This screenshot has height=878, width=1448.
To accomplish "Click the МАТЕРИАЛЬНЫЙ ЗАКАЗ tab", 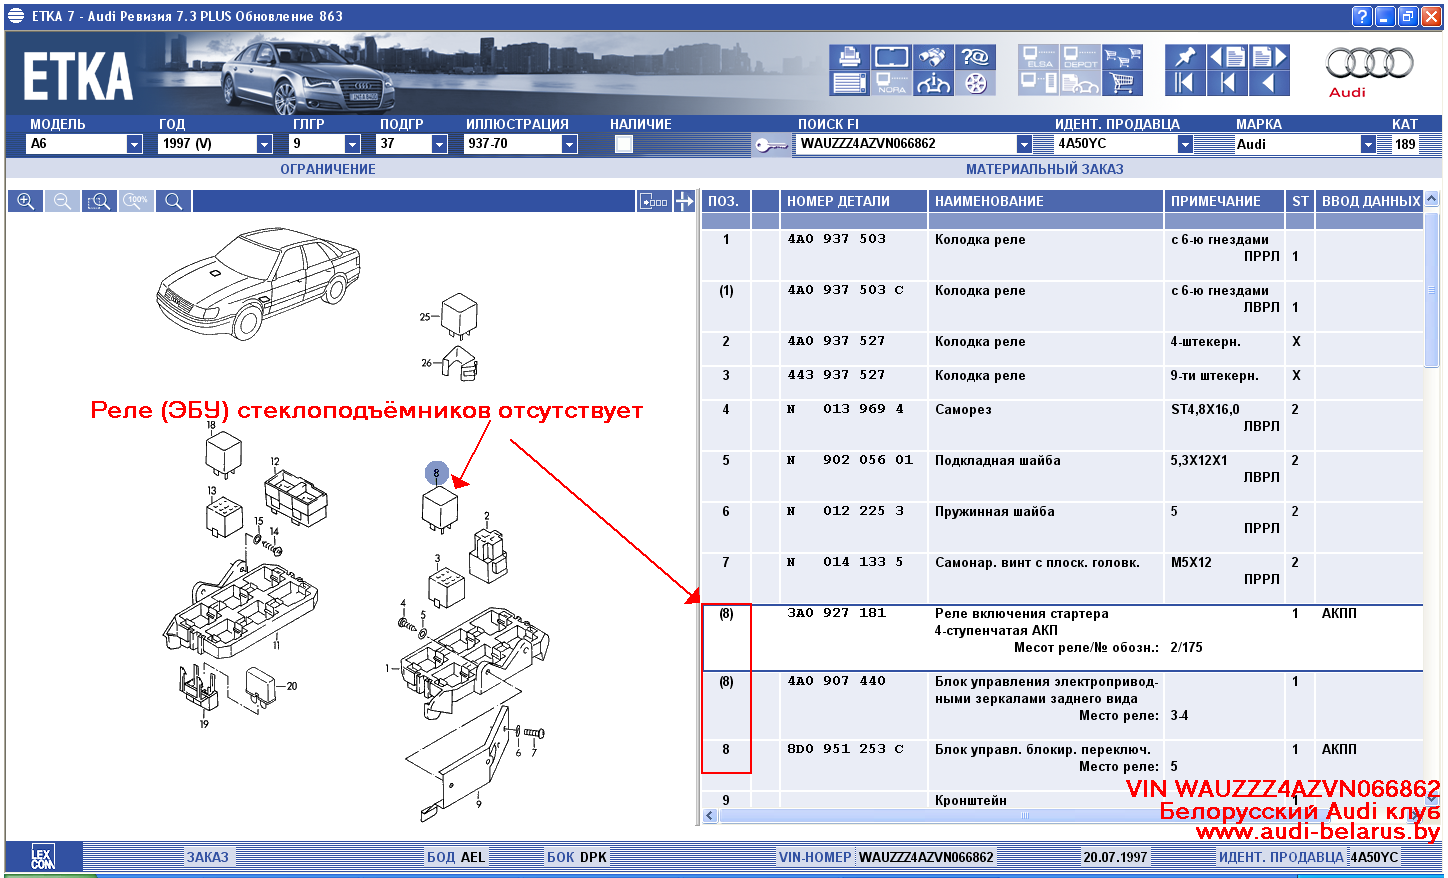I will (1045, 169).
